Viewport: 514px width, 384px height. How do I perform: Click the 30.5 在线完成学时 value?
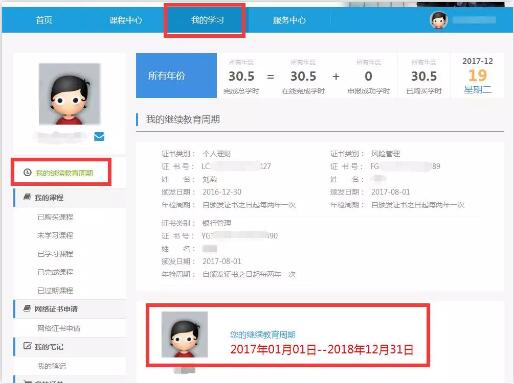coord(303,76)
